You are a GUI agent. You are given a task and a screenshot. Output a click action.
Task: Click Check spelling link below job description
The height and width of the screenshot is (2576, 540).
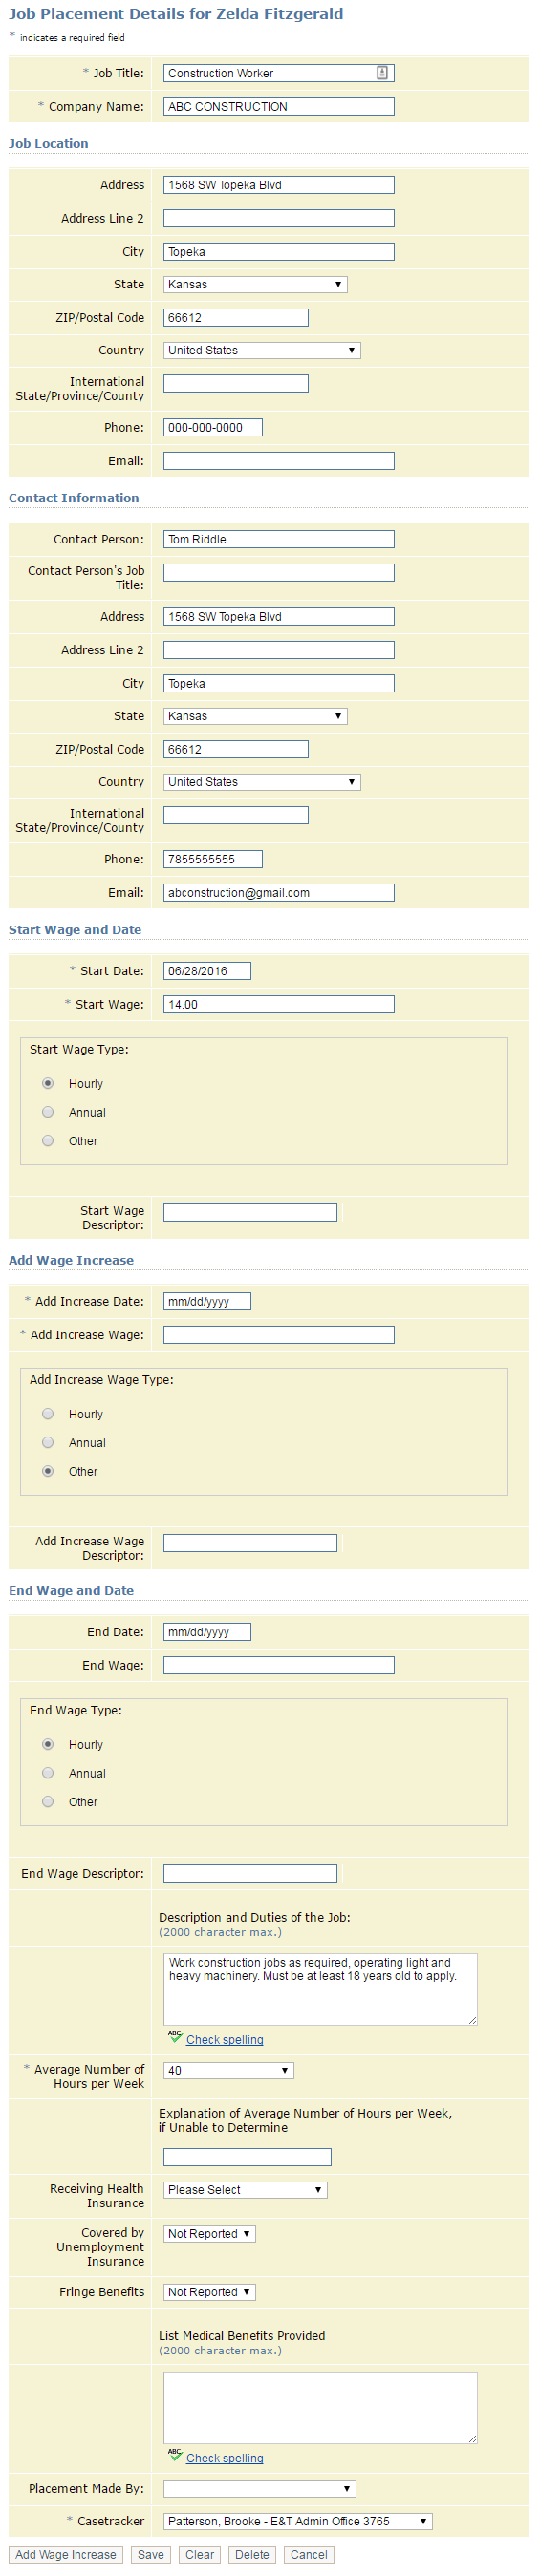[x=225, y=2040]
